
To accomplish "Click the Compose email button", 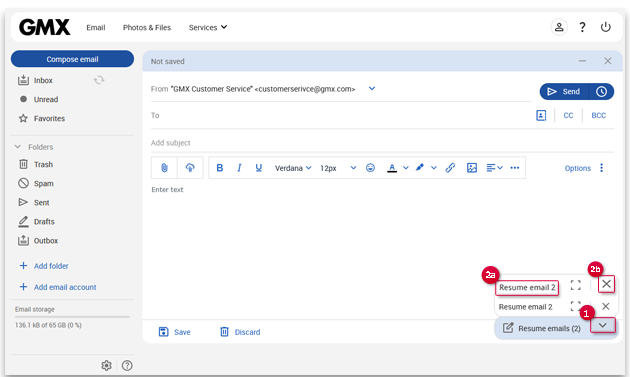I will (72, 59).
